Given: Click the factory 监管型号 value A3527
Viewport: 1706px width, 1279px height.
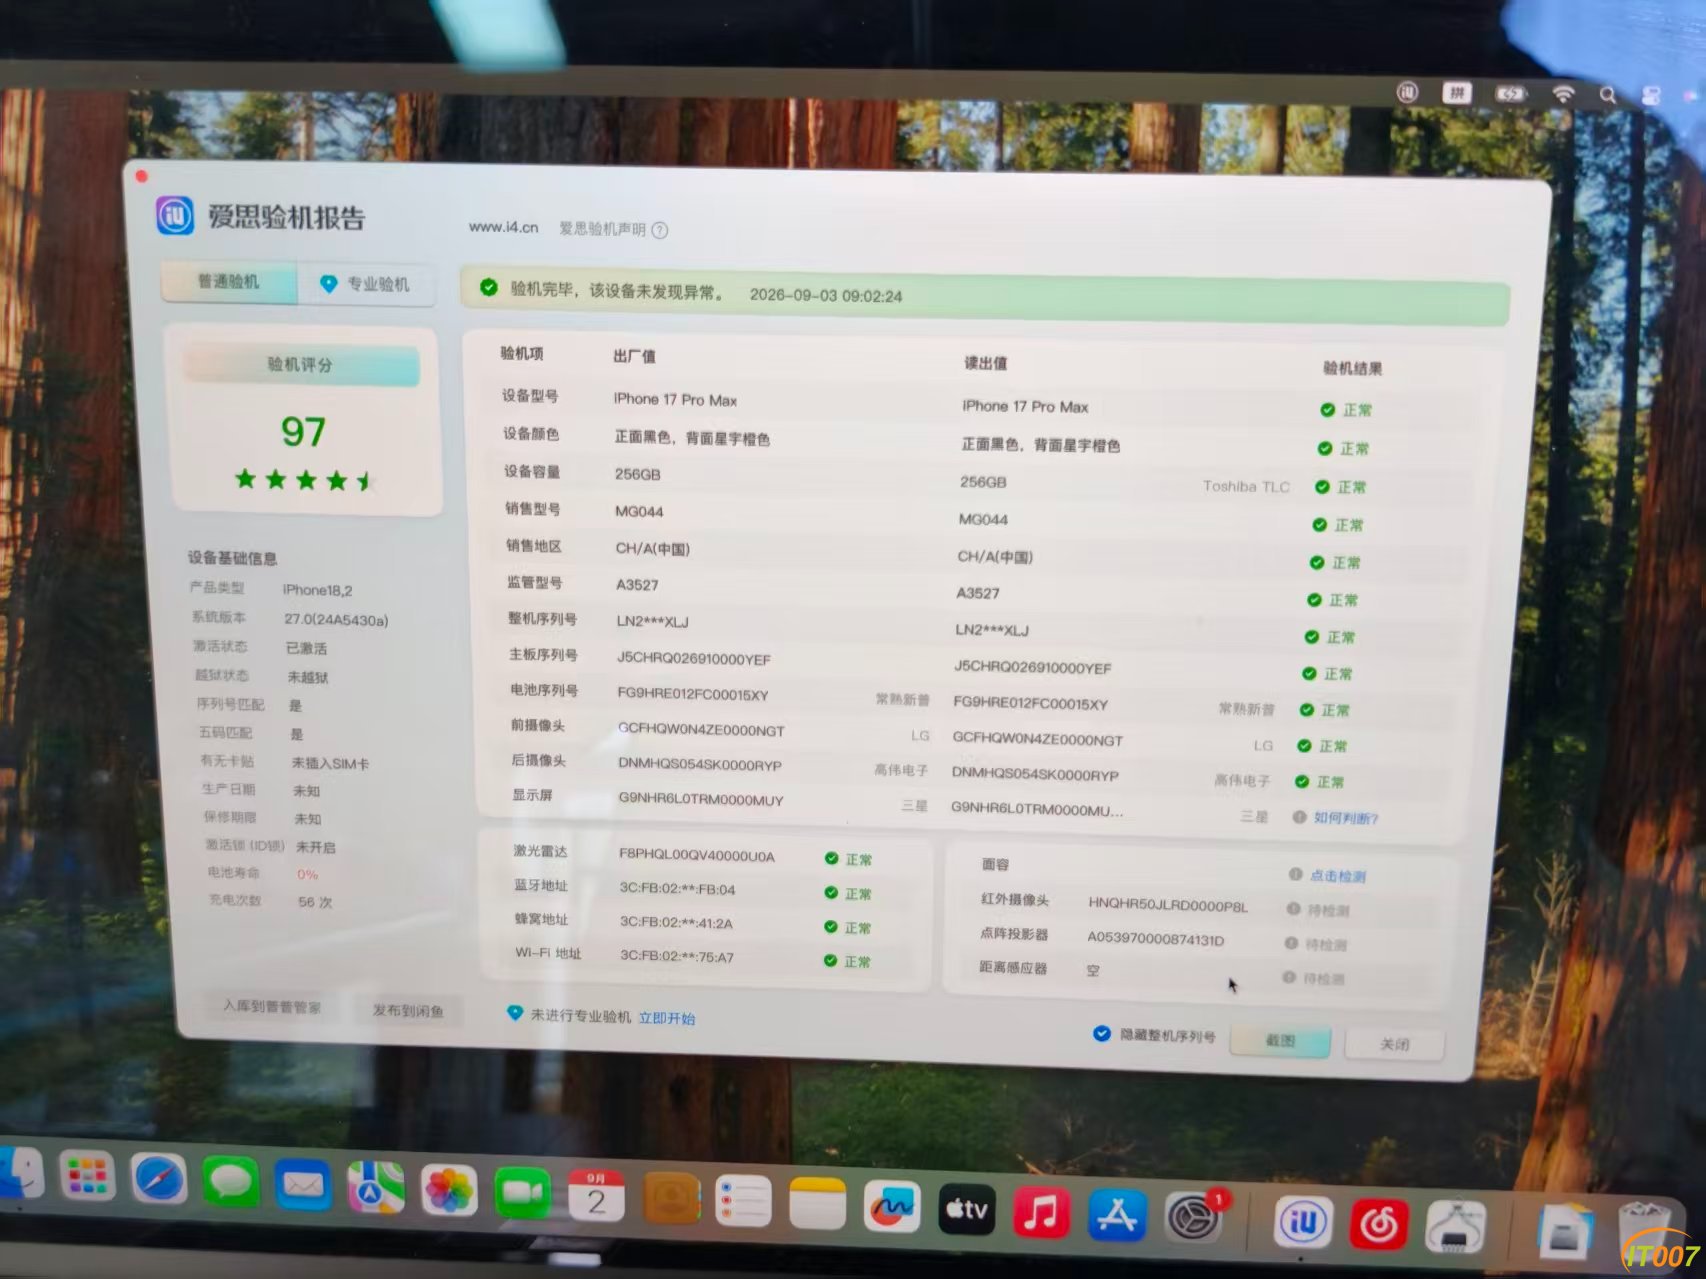Looking at the screenshot, I should (x=637, y=585).
